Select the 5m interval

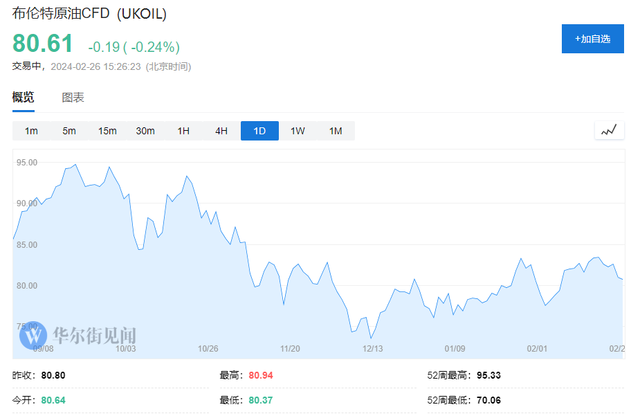(69, 131)
